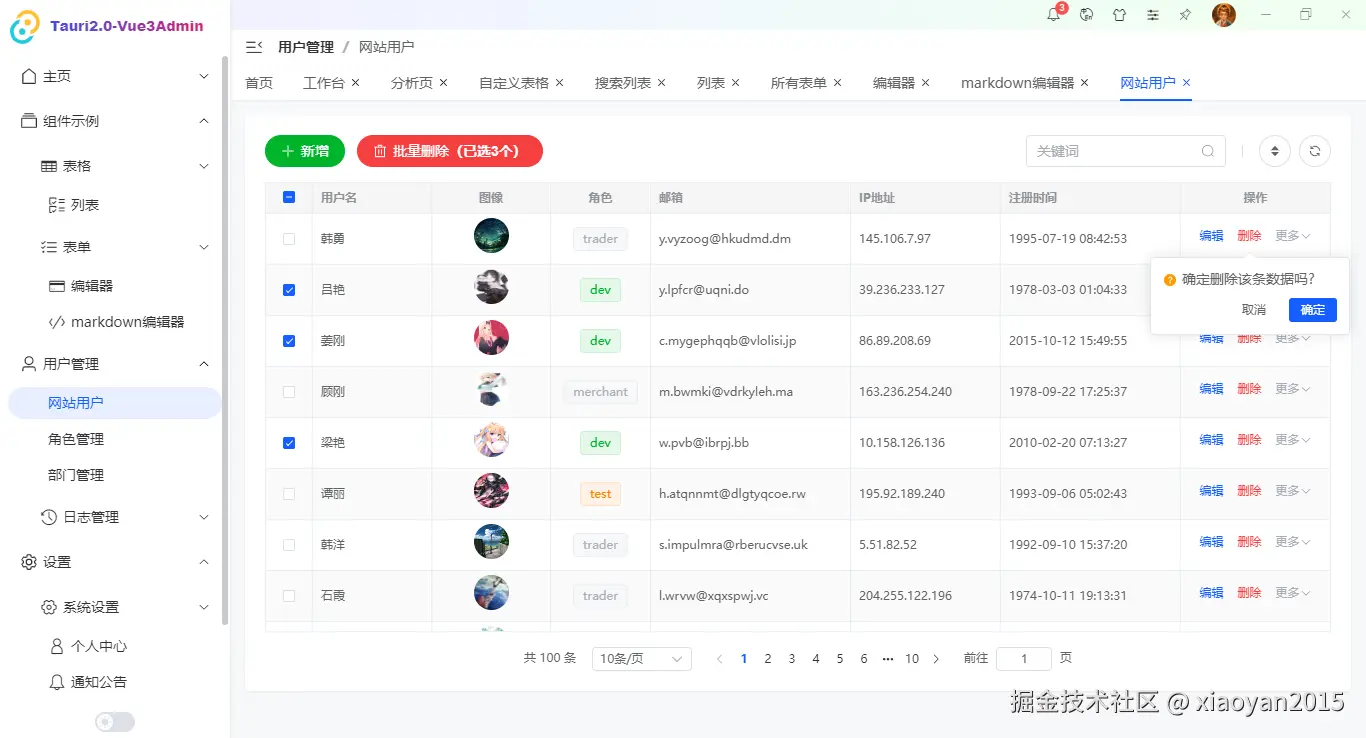Open the notifications bell with badge 3
This screenshot has height=738, width=1366.
(x=1054, y=14)
